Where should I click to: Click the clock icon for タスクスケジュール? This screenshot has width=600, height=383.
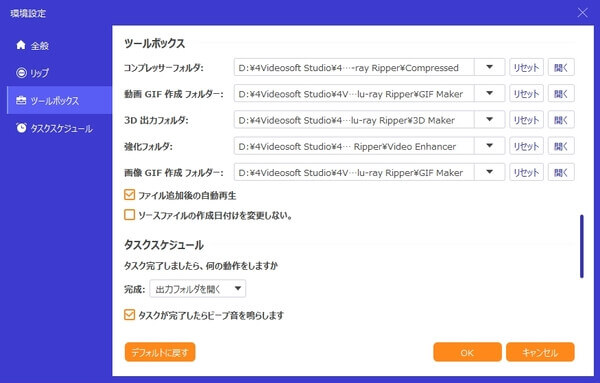(21, 128)
